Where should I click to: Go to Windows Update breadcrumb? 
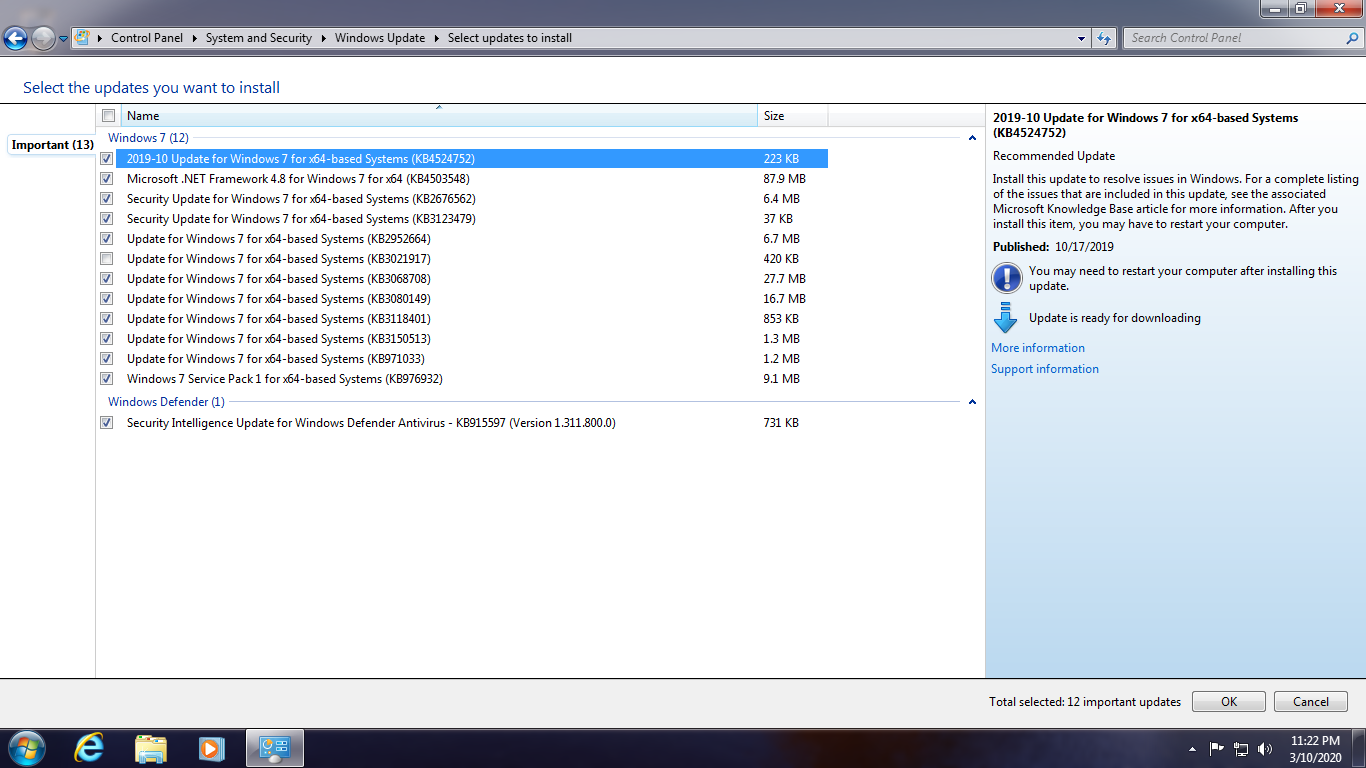pos(380,38)
